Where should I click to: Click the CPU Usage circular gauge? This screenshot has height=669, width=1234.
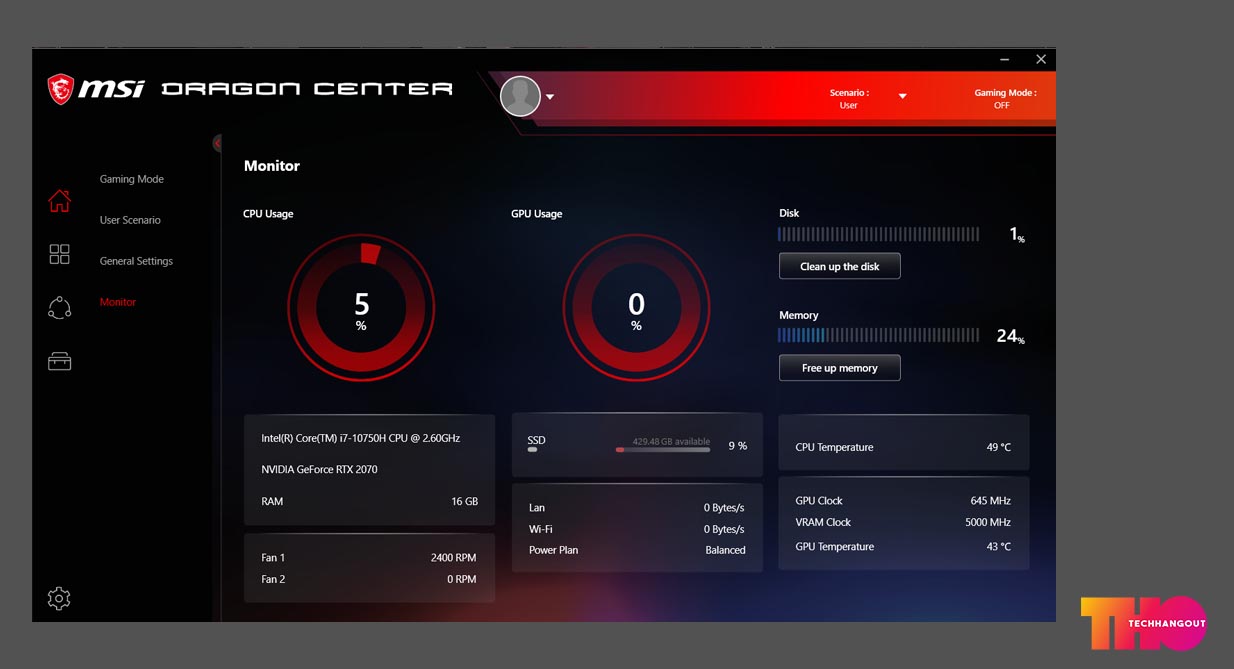click(x=361, y=307)
